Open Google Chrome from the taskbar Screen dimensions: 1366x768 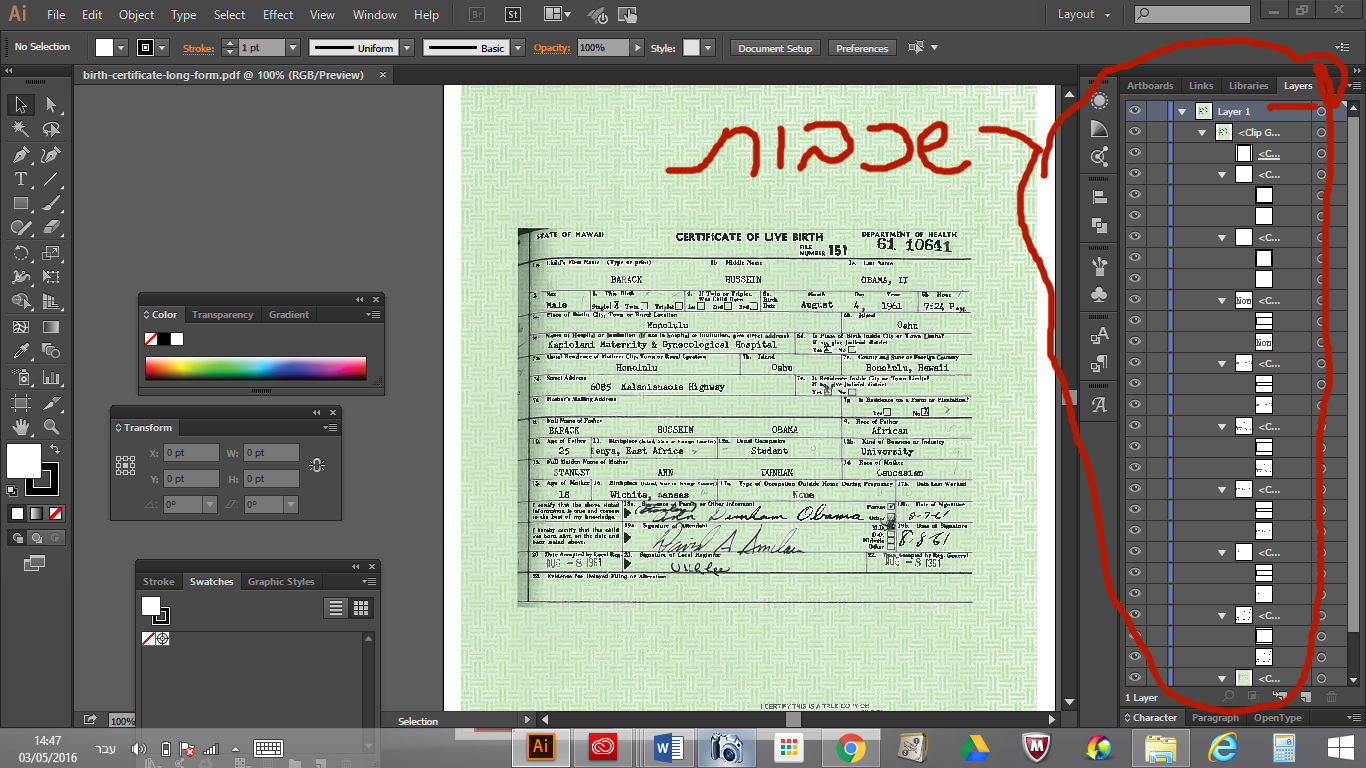(x=851, y=747)
